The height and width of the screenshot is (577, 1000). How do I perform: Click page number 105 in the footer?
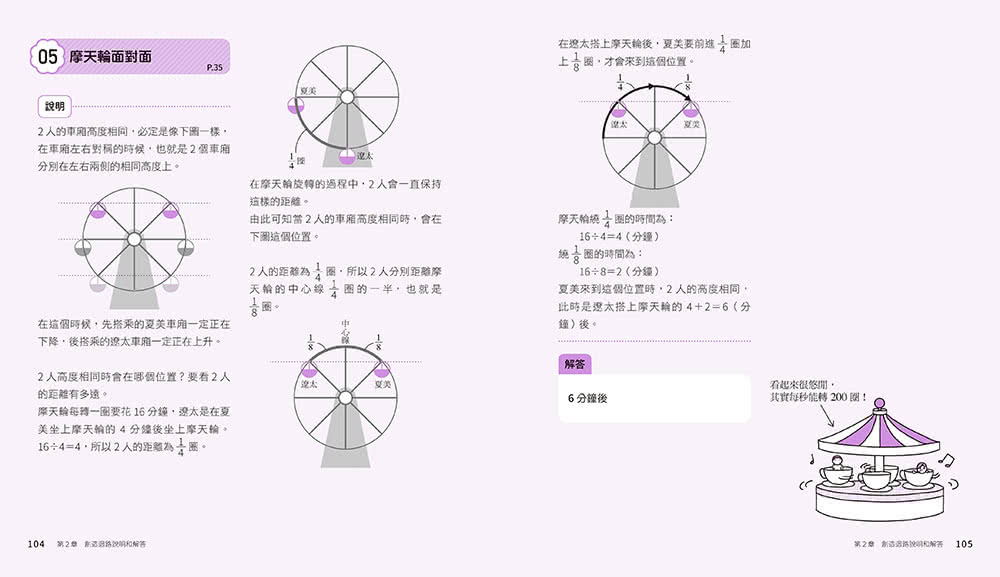964,544
